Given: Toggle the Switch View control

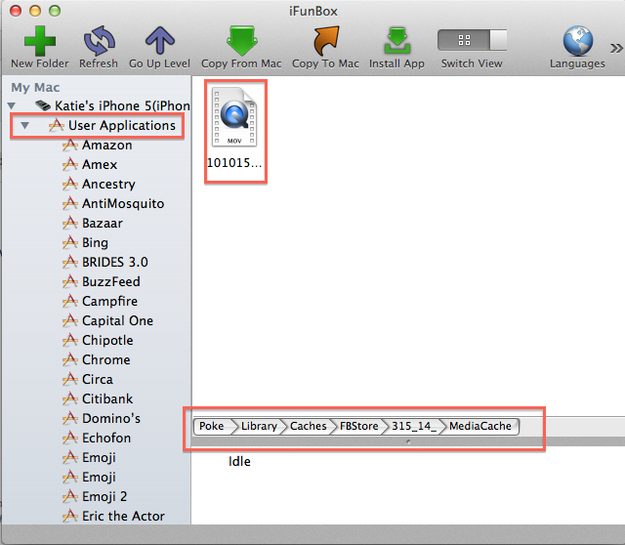Looking at the screenshot, I should pos(472,40).
